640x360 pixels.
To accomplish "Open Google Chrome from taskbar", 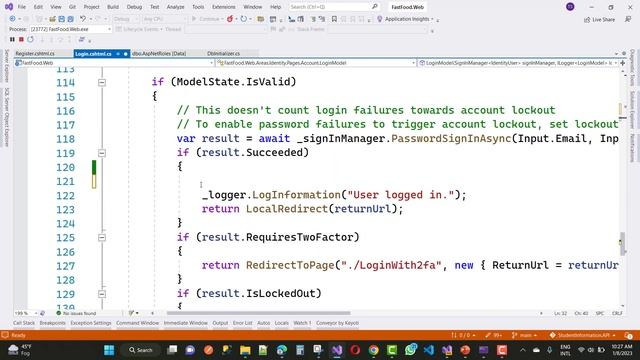I will pos(373,350).
